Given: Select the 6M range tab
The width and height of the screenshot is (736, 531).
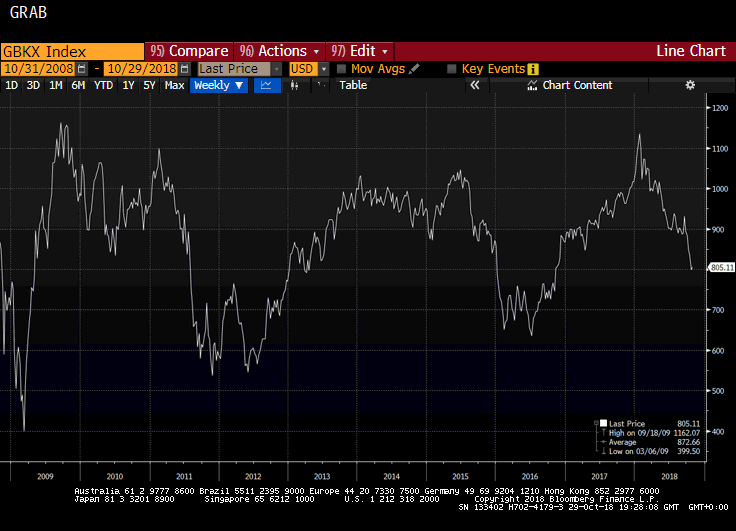Looking at the screenshot, I should click(x=78, y=85).
